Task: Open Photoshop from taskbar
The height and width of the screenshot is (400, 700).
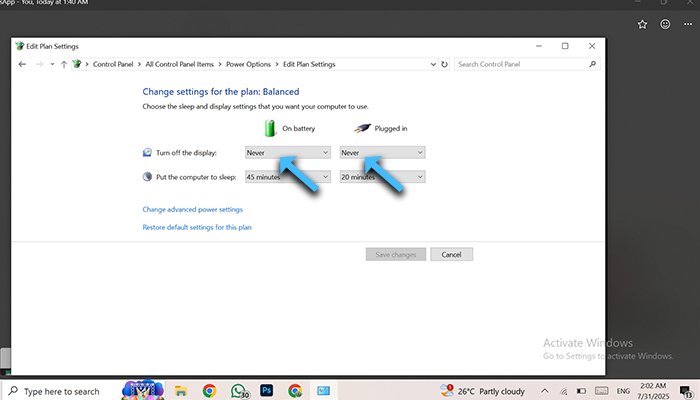Action: tap(267, 391)
